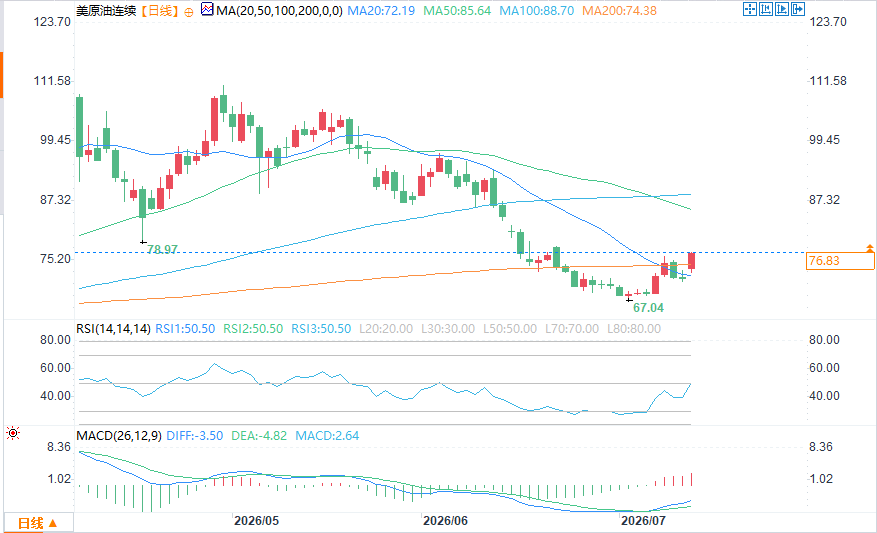Click the exit/export arrow icon
The height and width of the screenshot is (533, 877).
798,9
